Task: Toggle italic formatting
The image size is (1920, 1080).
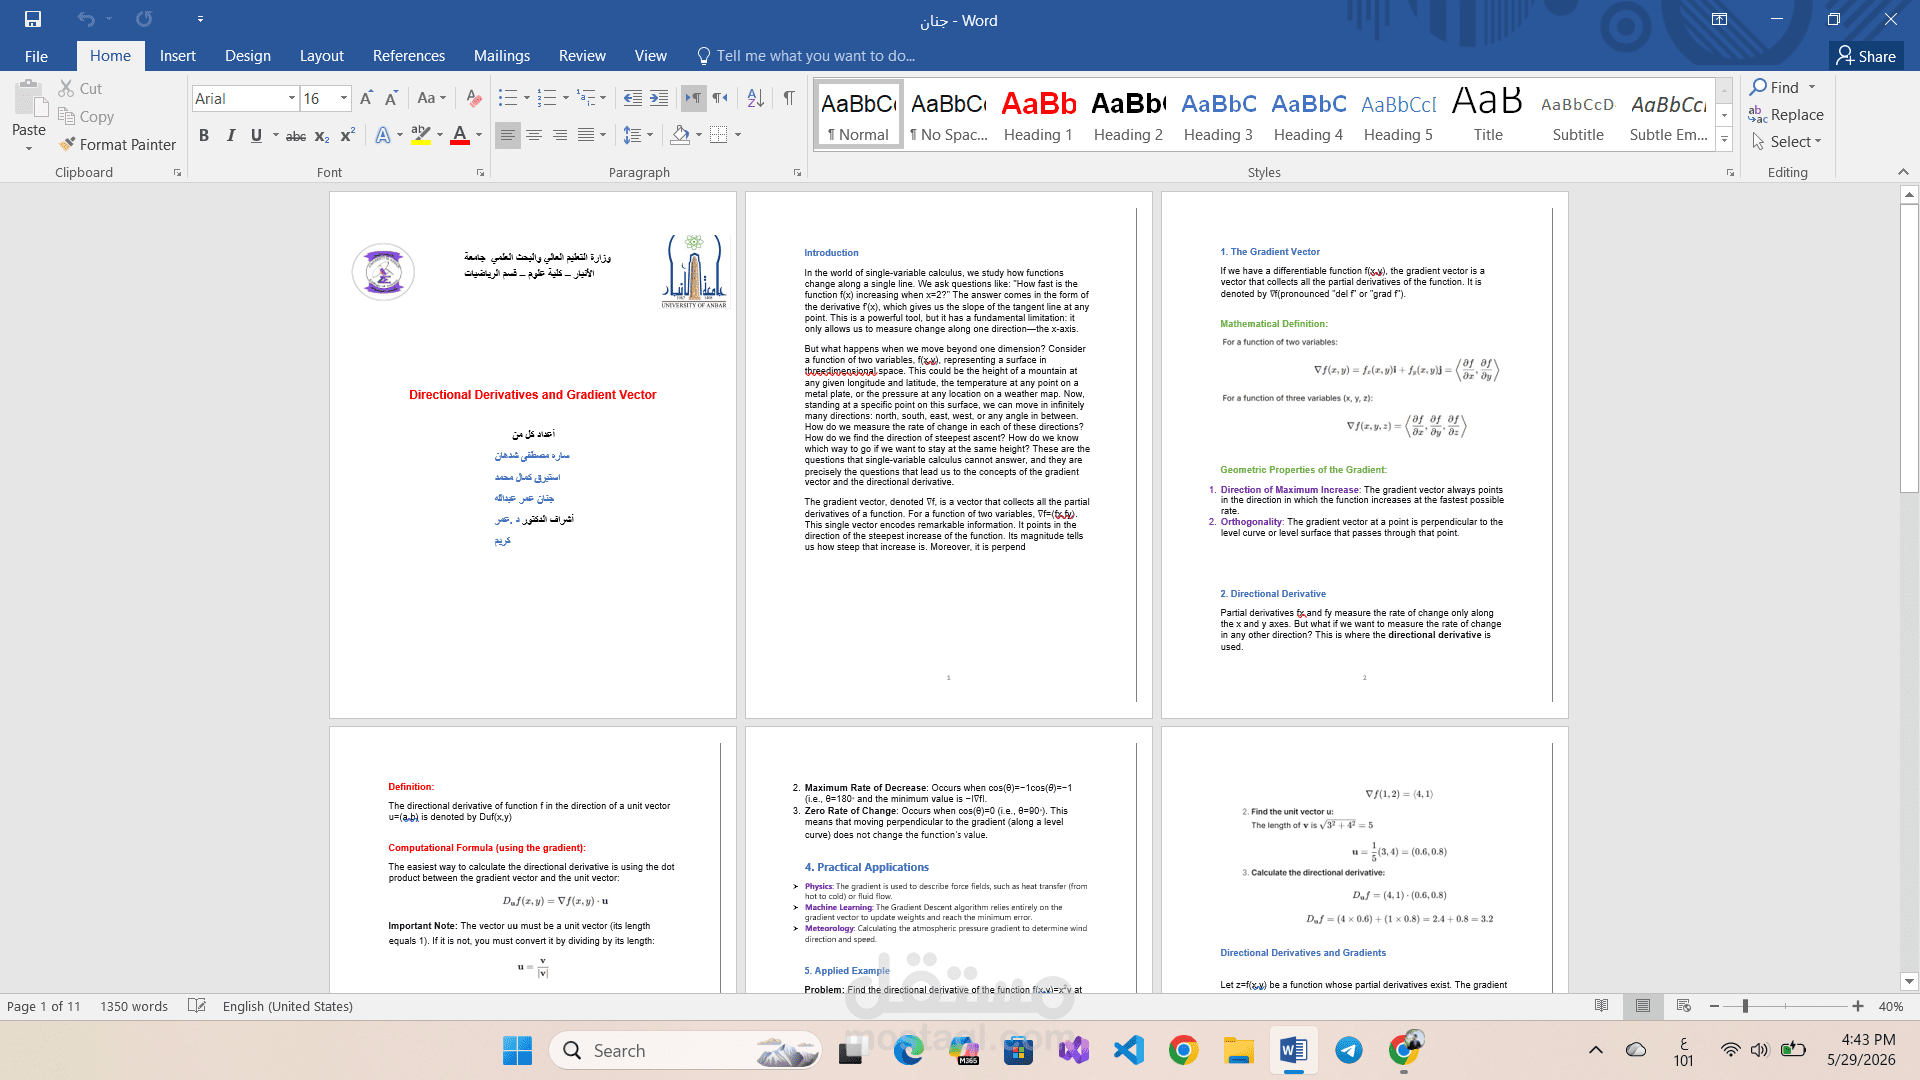Action: pyautogui.click(x=230, y=135)
